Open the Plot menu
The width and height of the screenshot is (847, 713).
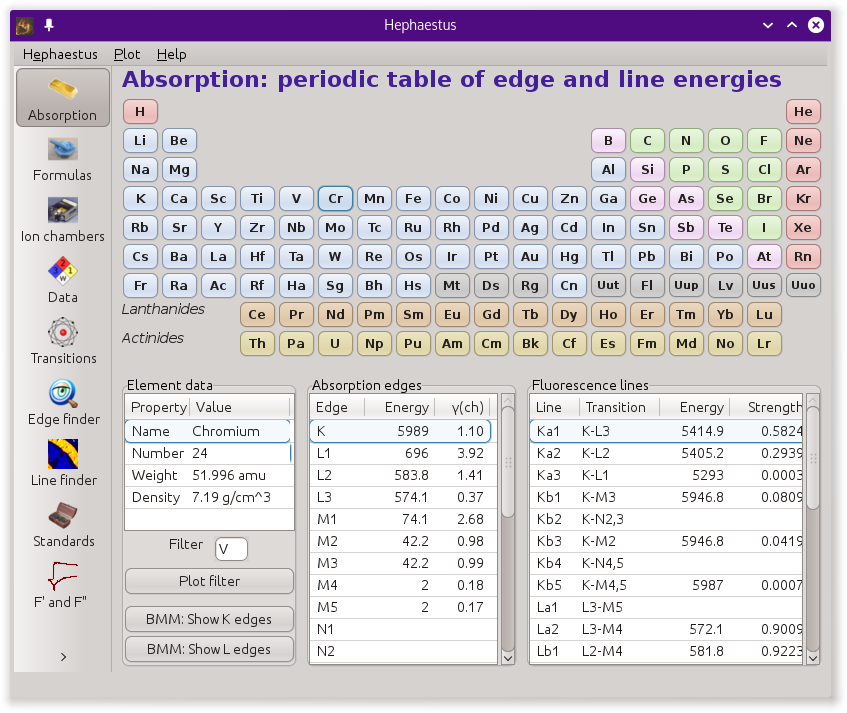(127, 54)
